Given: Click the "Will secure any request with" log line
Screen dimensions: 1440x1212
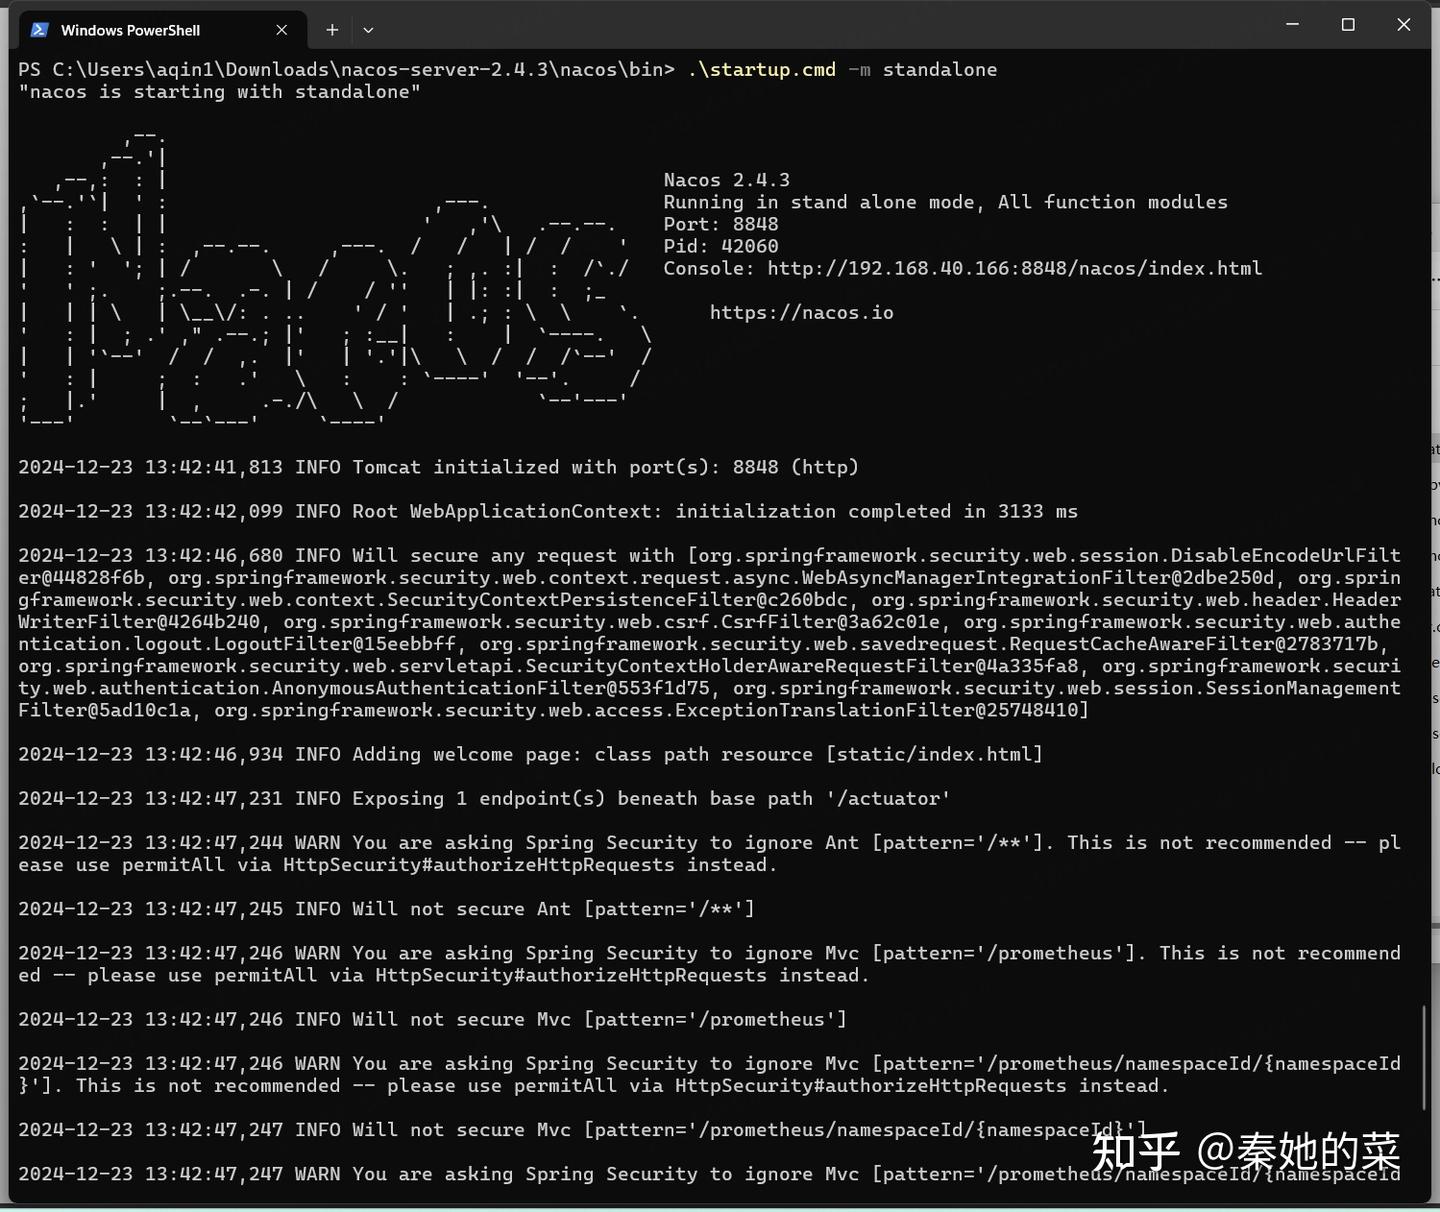Looking at the screenshot, I should (709, 632).
